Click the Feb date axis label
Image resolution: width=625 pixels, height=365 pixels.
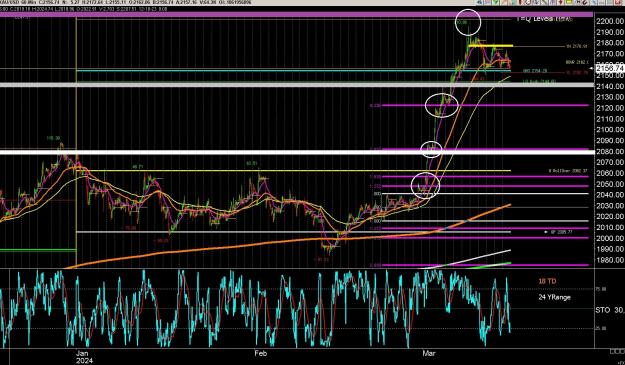260,353
